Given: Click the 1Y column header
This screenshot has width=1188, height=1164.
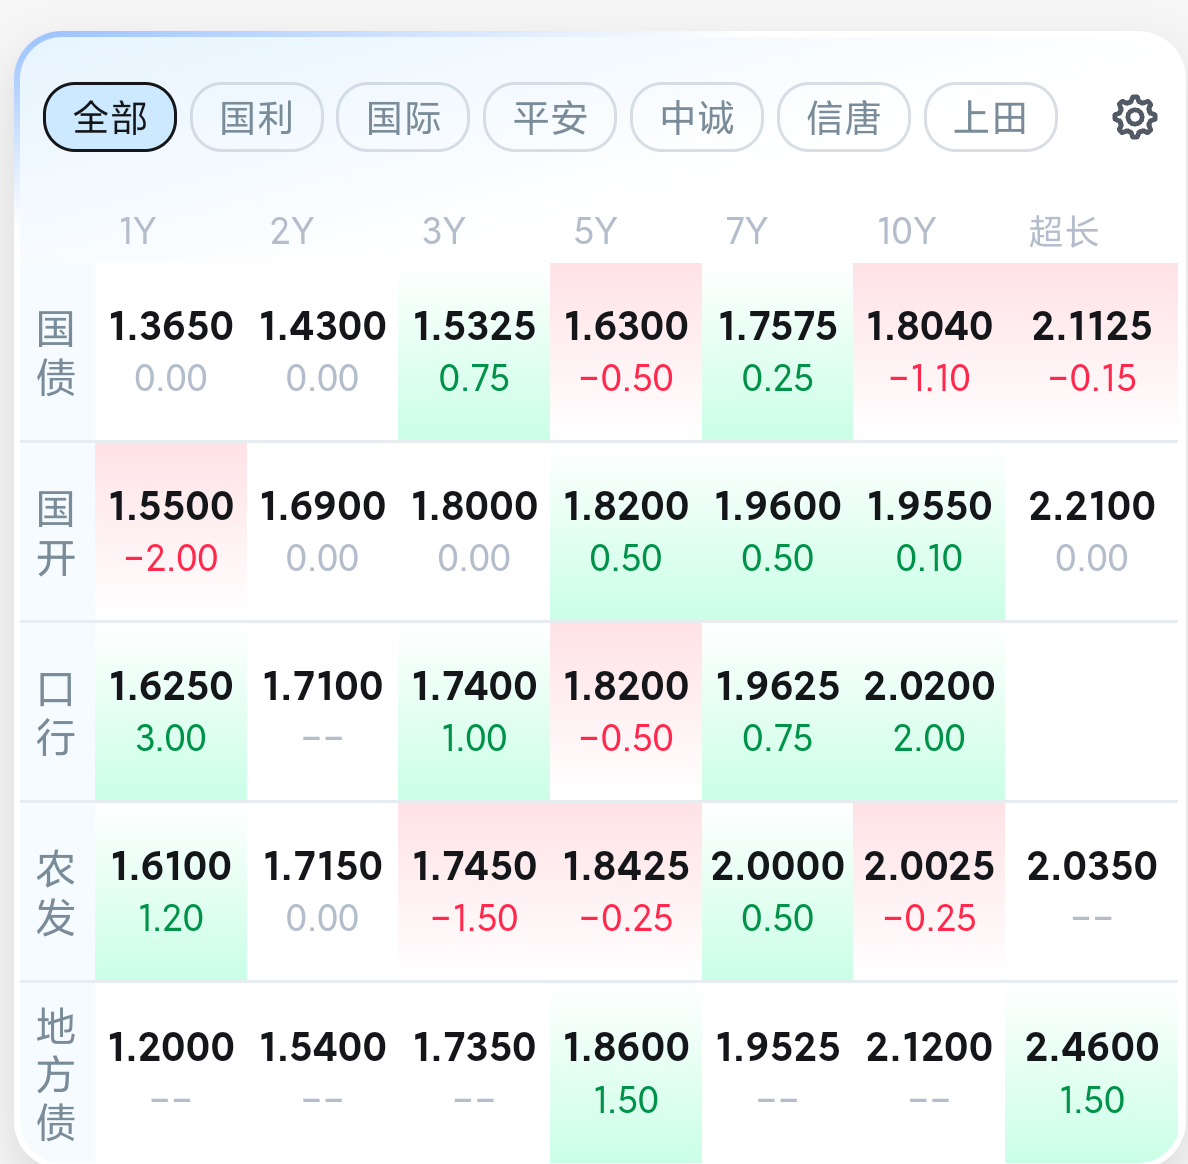Looking at the screenshot, I should (x=137, y=231).
